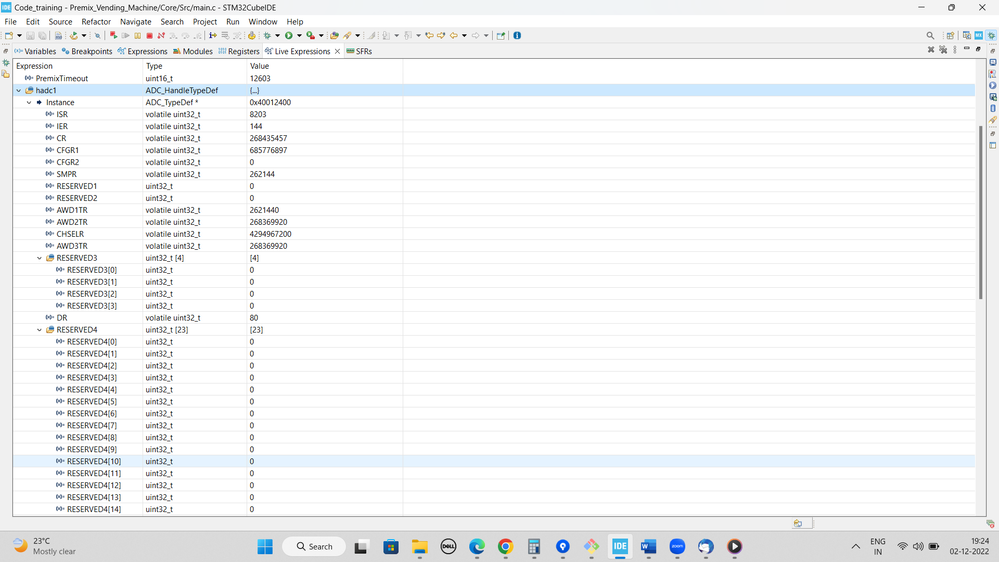Open the Live Expressions view menu
The height and width of the screenshot is (562, 999).
point(954,50)
